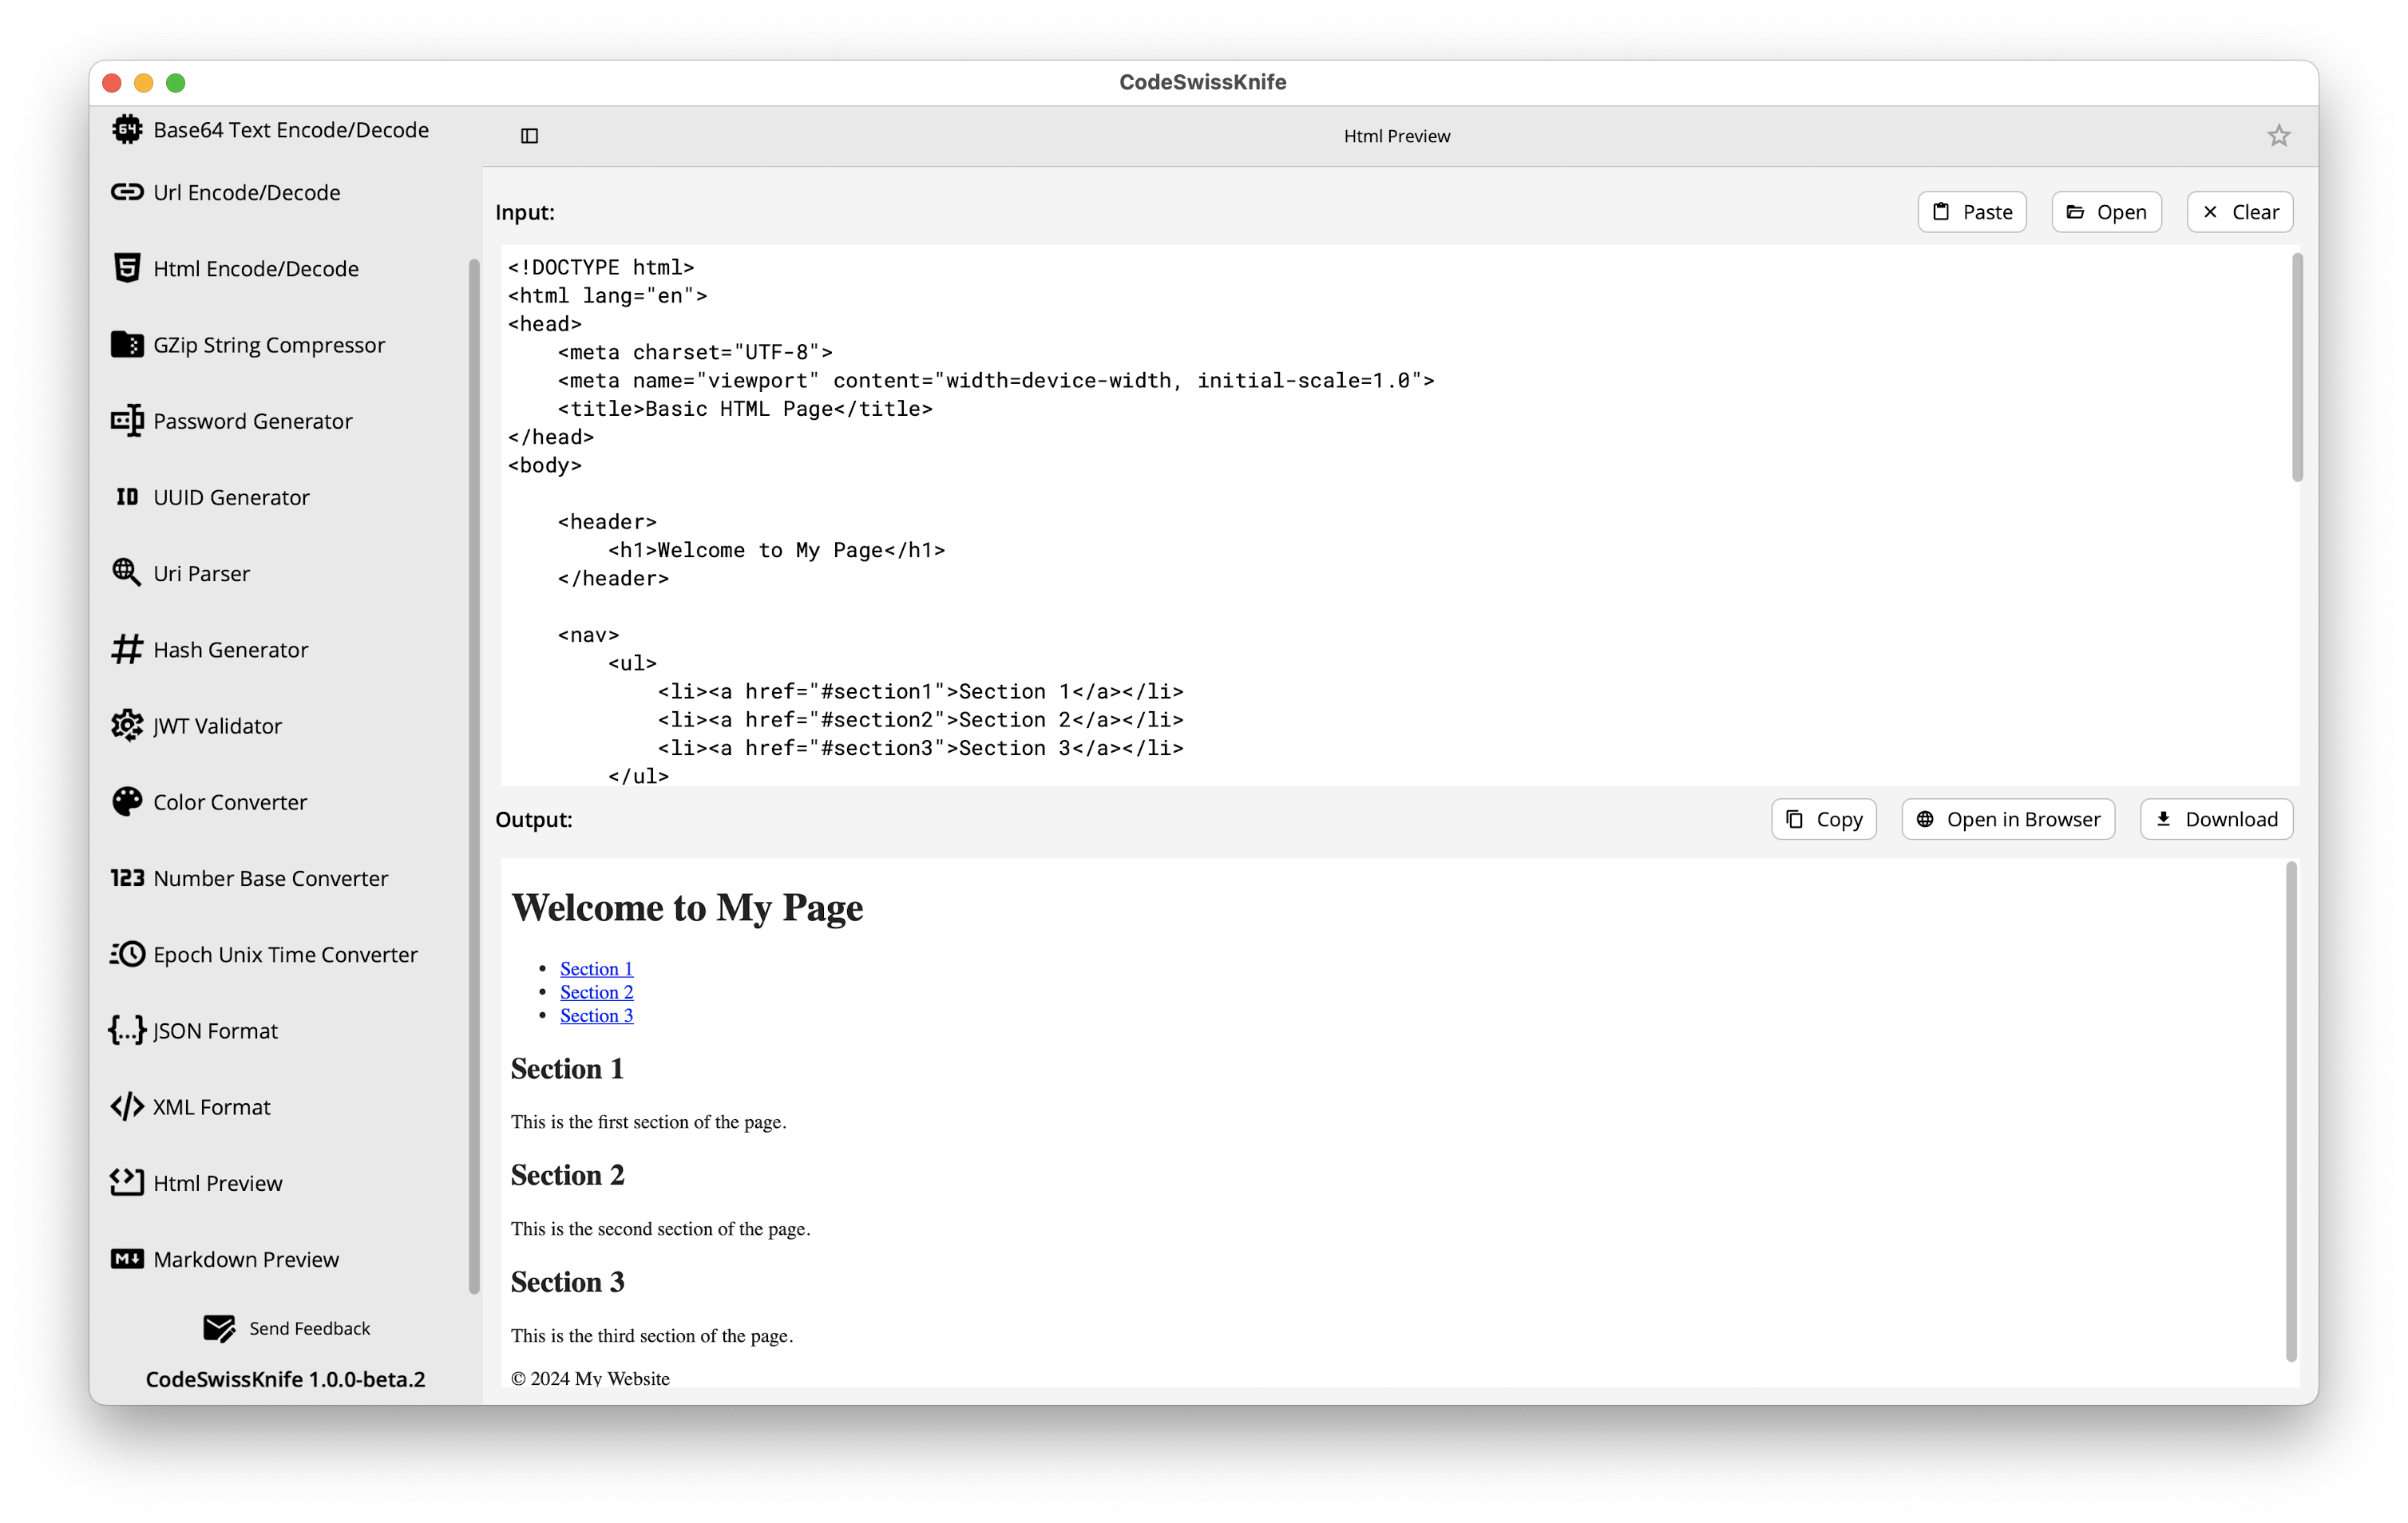Click the Number Base Converter 123 icon

(127, 878)
